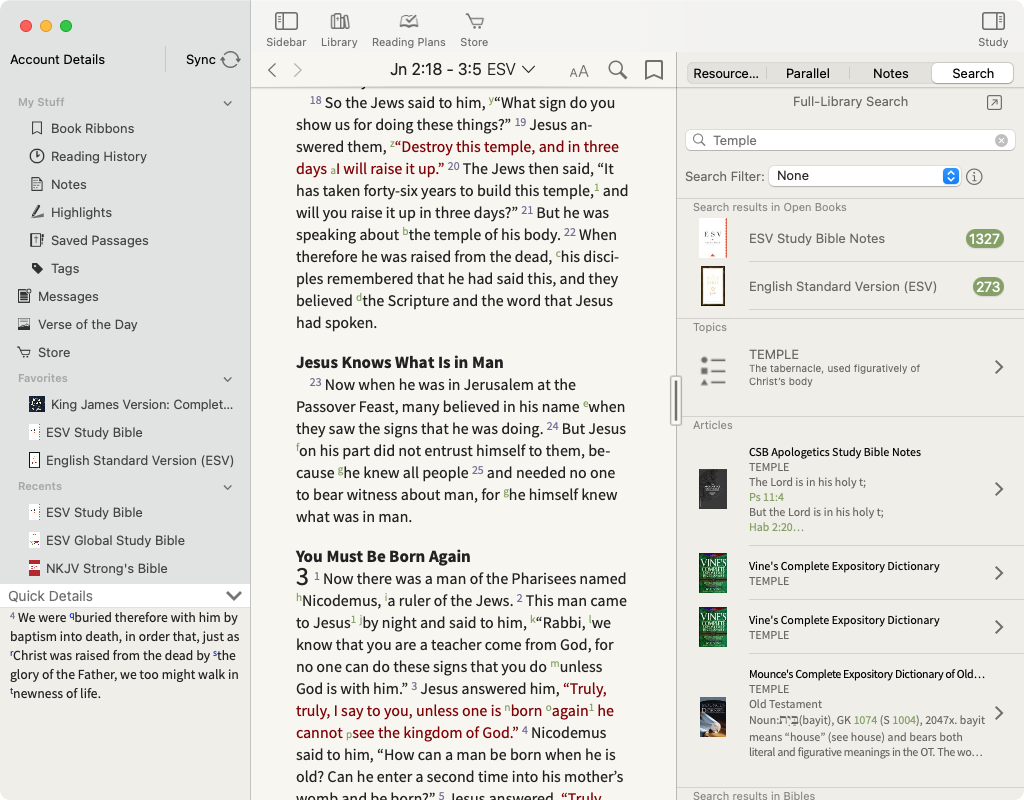Collapse the My Stuff section

227,103
